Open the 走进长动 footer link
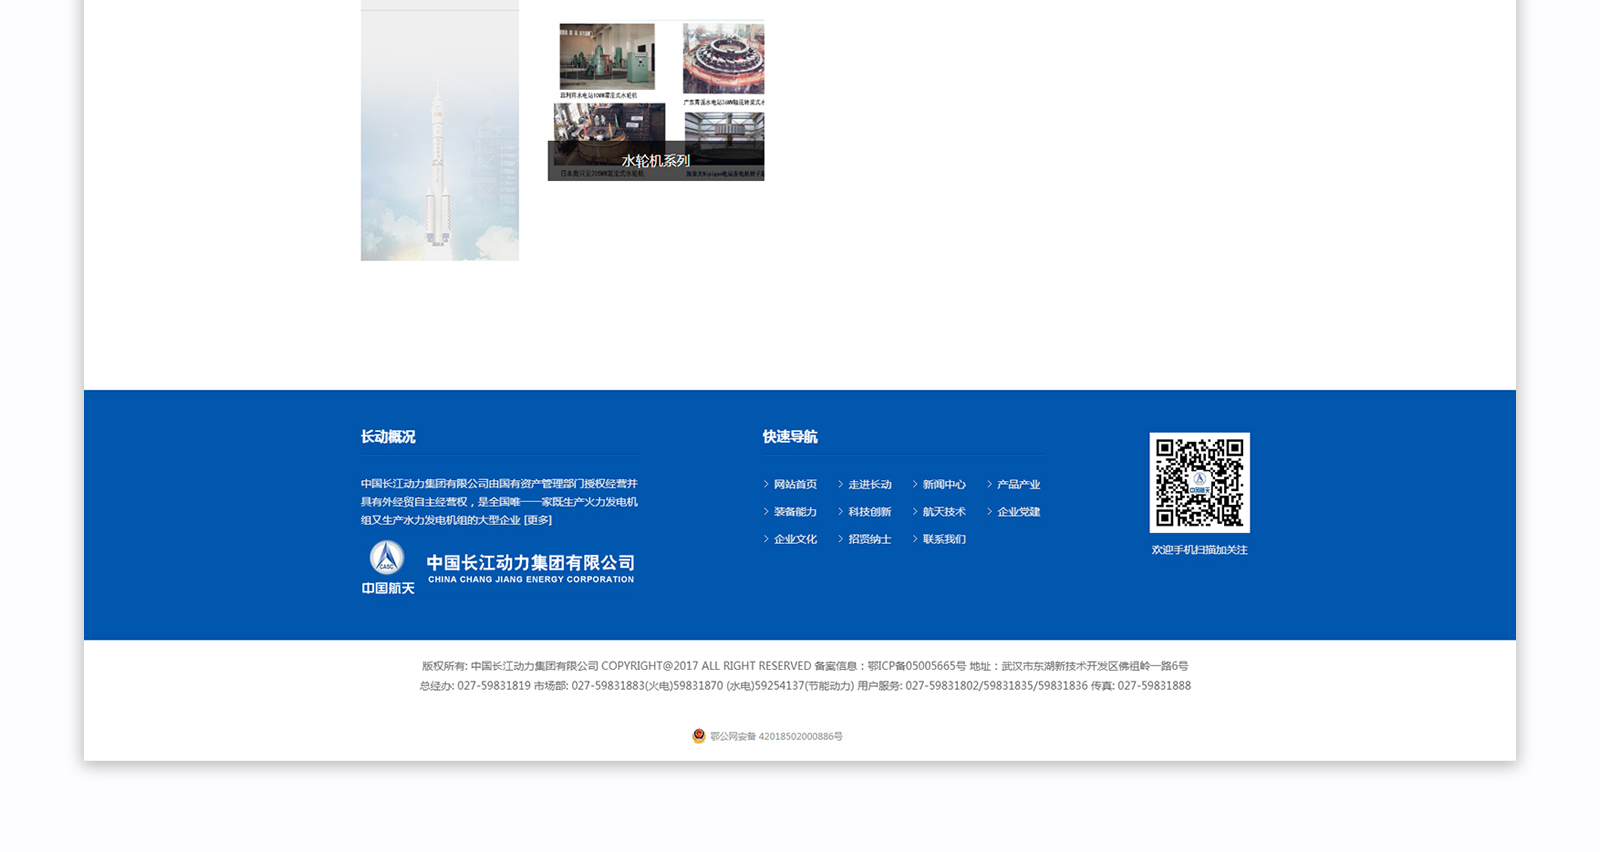The width and height of the screenshot is (1600, 852). coord(869,485)
